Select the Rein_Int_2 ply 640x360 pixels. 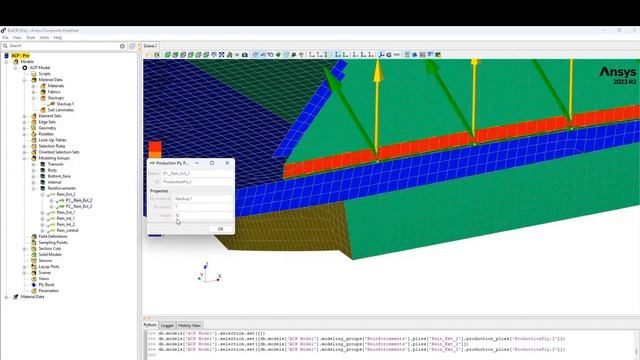pyautogui.click(x=65, y=224)
